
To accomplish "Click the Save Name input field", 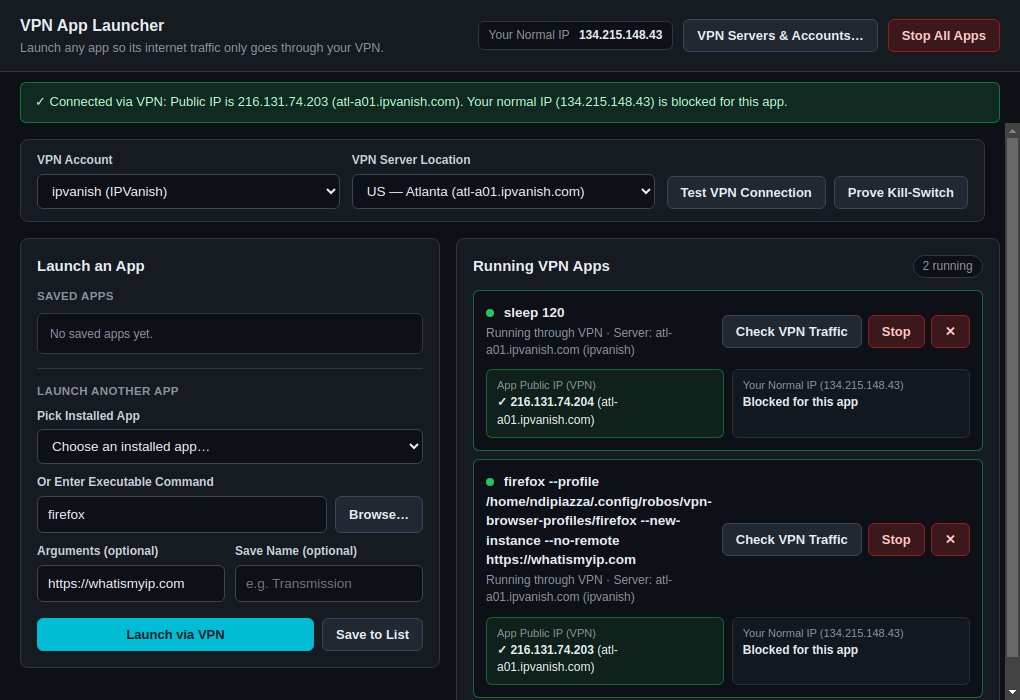I will pos(329,584).
